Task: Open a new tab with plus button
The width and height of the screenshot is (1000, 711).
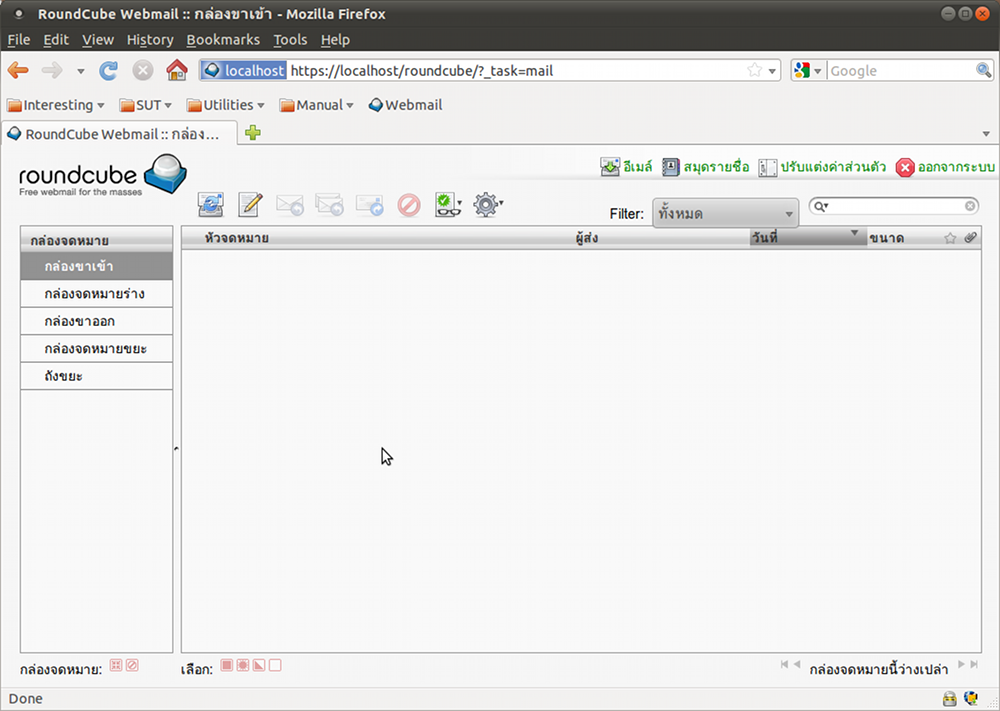Action: click(x=253, y=133)
